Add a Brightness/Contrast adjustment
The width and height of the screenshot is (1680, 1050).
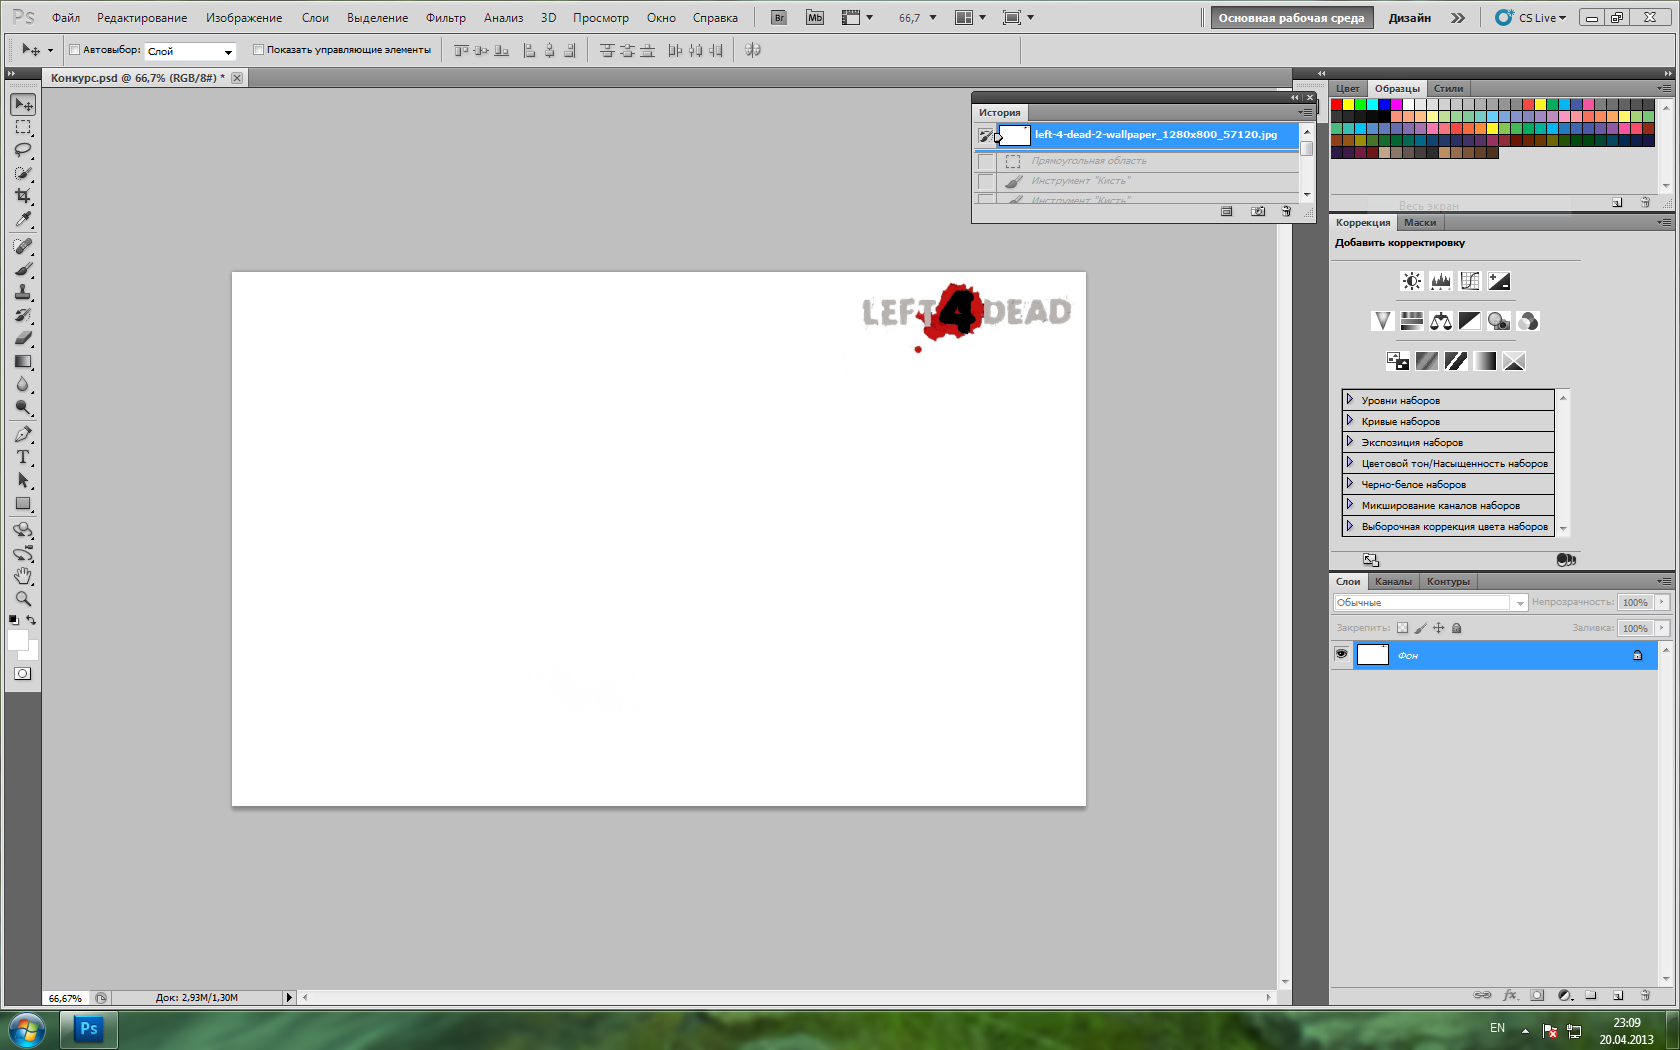(1411, 282)
